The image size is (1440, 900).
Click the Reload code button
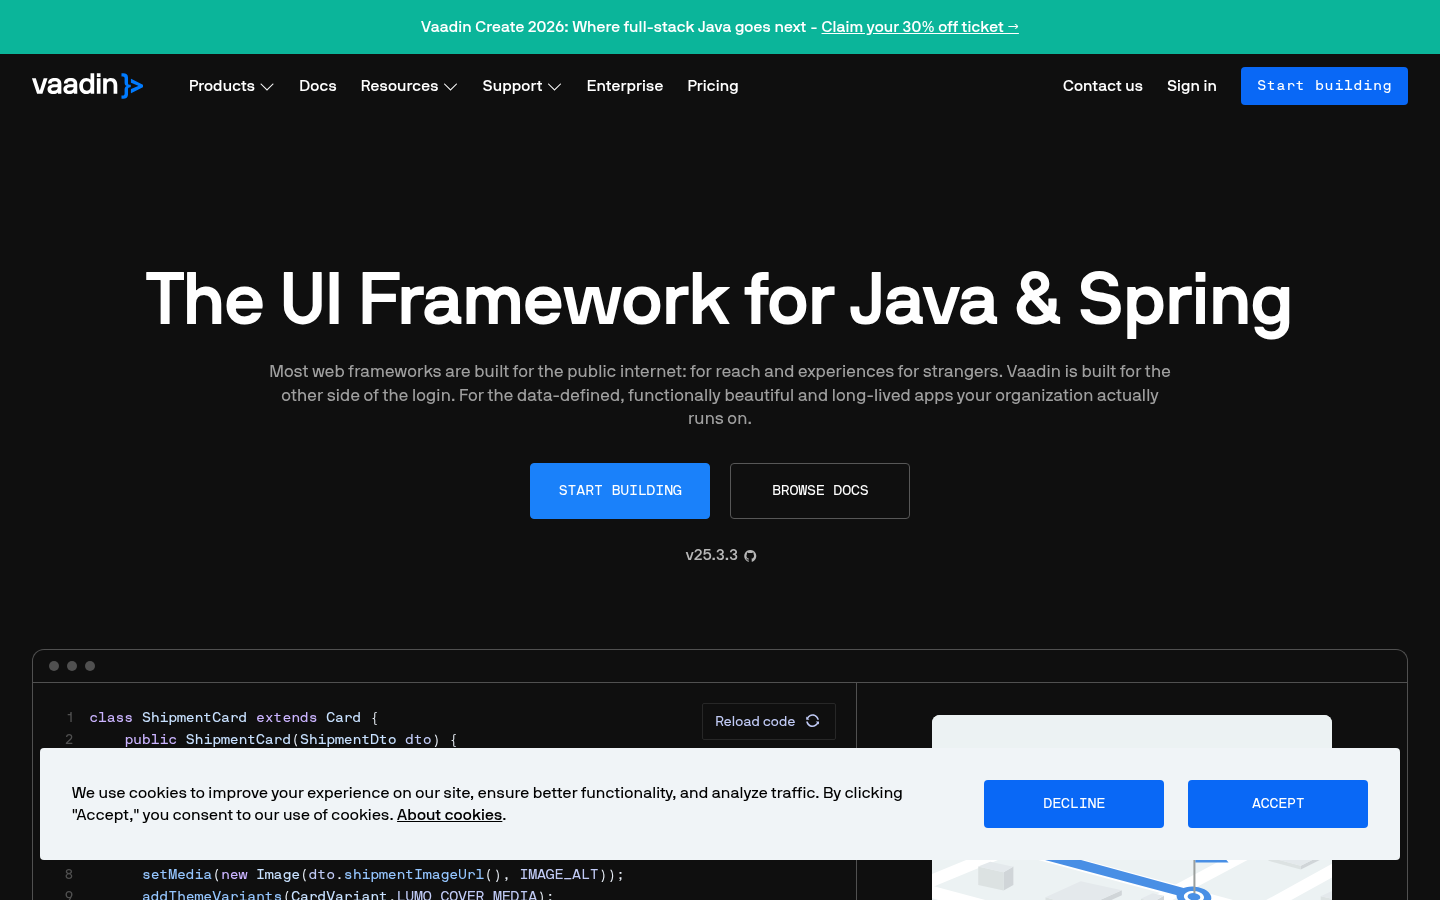(x=768, y=721)
